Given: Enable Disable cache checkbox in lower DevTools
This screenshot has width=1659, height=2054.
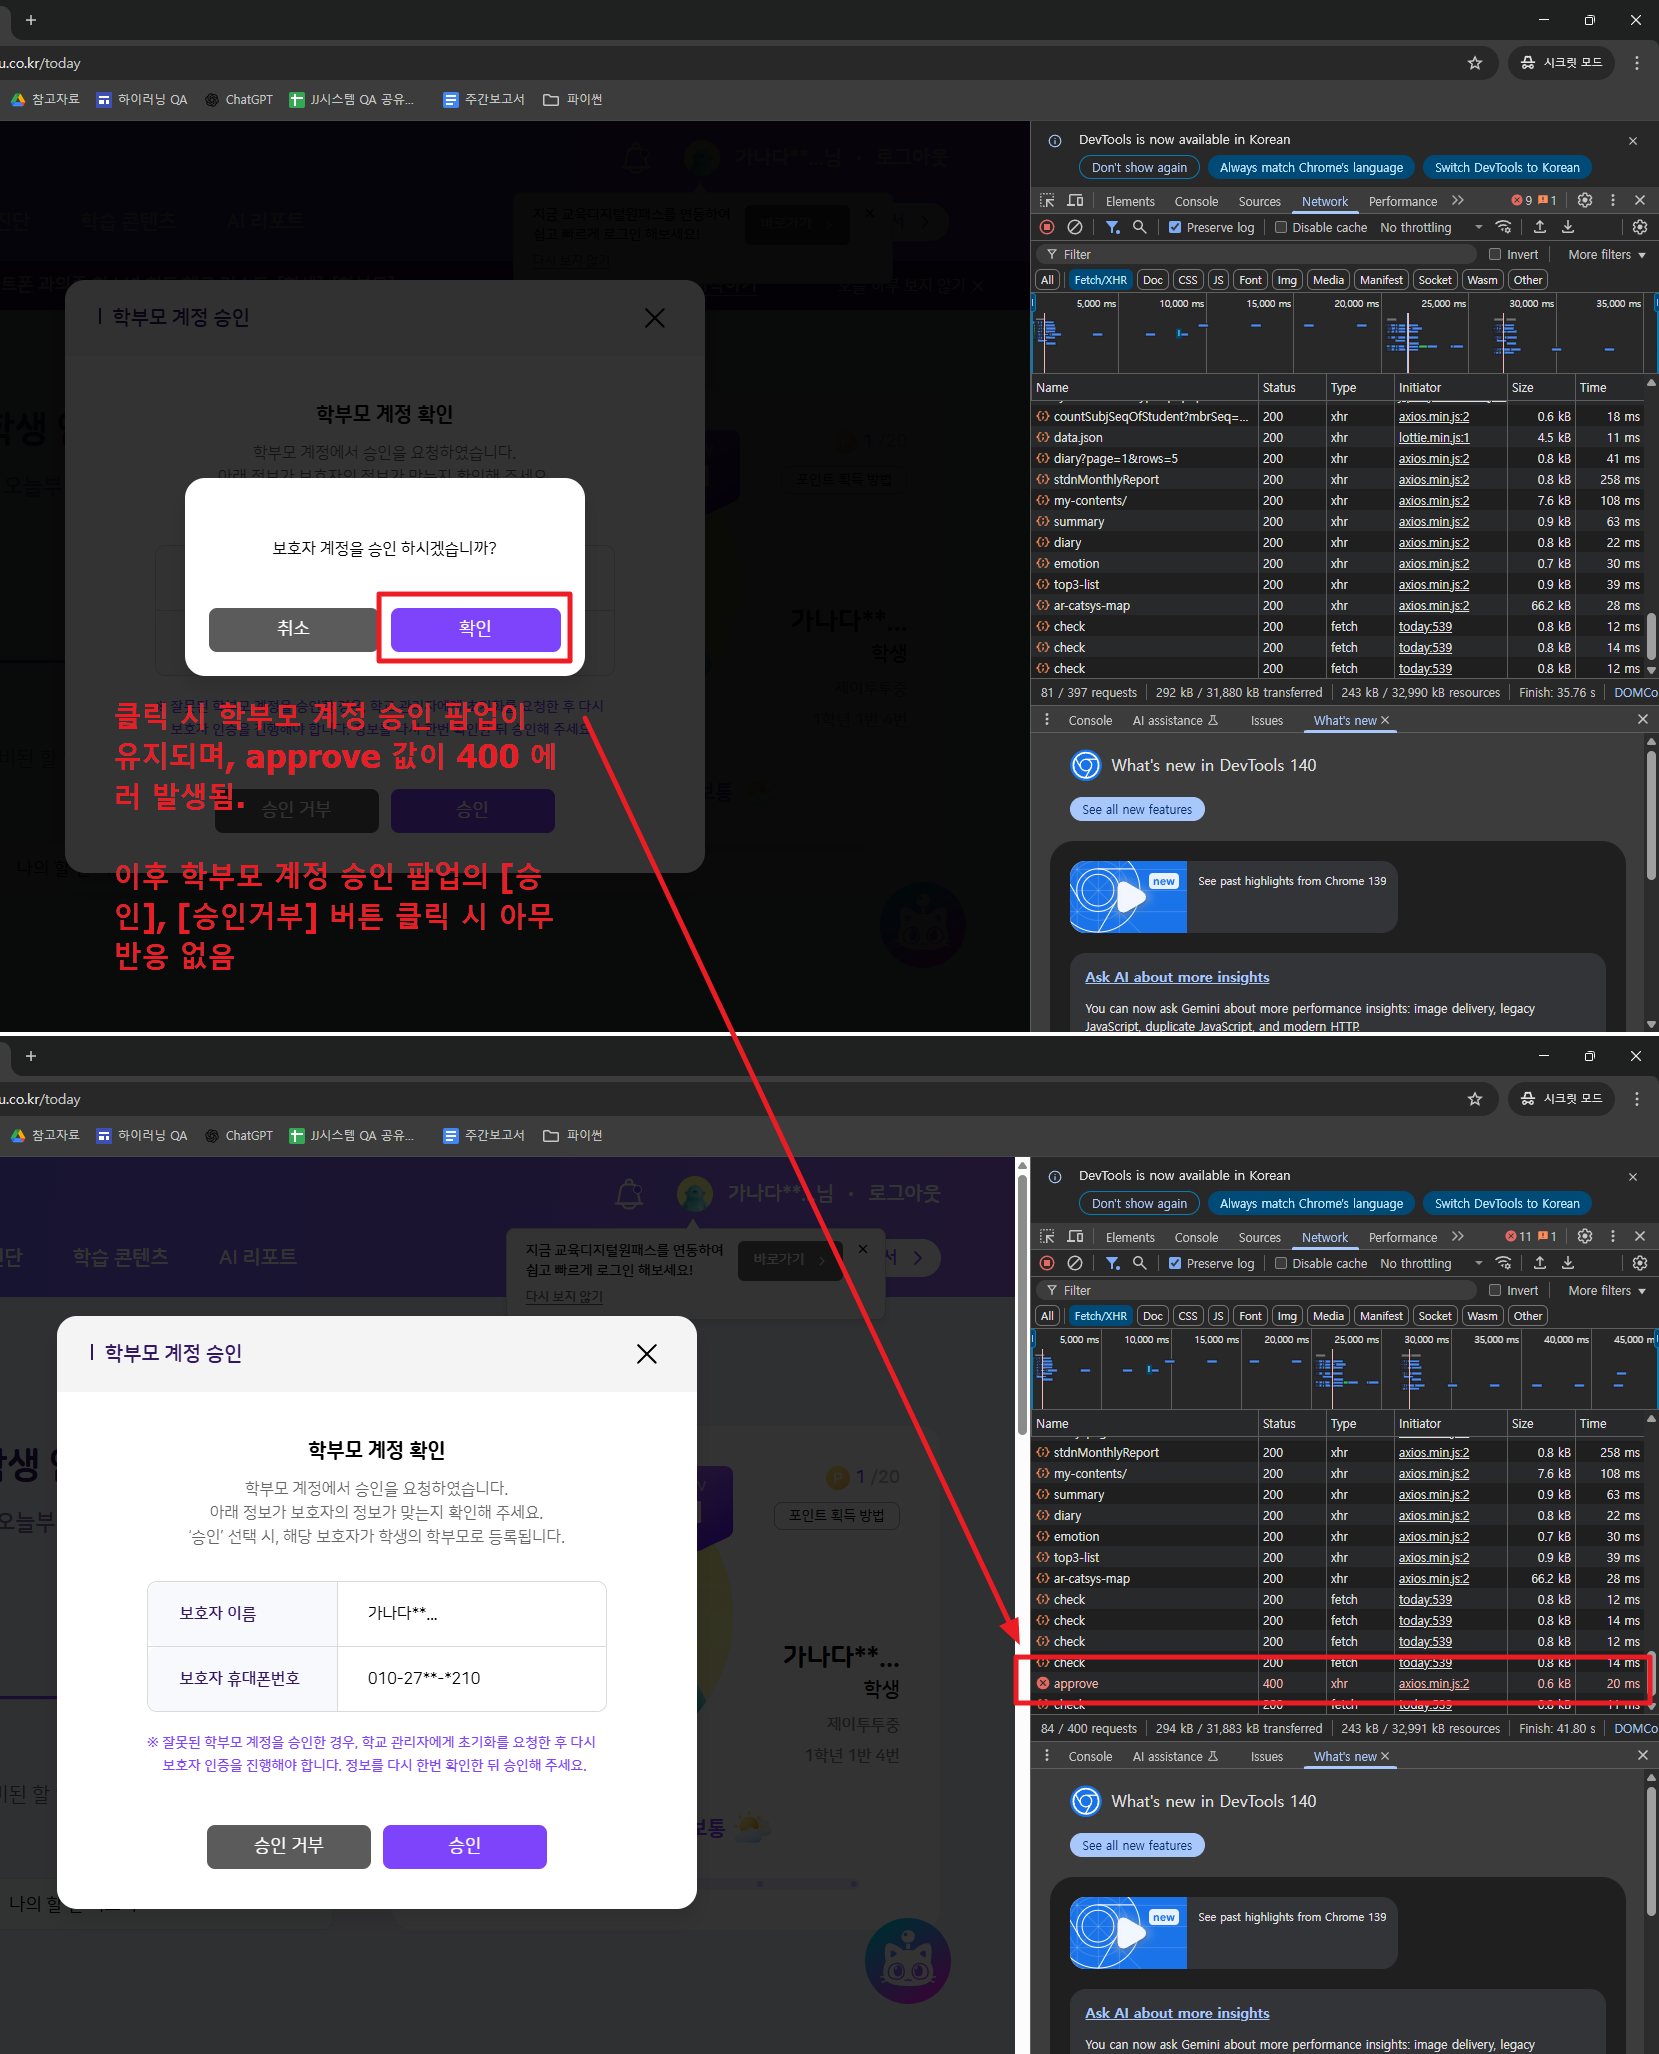Looking at the screenshot, I should coord(1281,1264).
